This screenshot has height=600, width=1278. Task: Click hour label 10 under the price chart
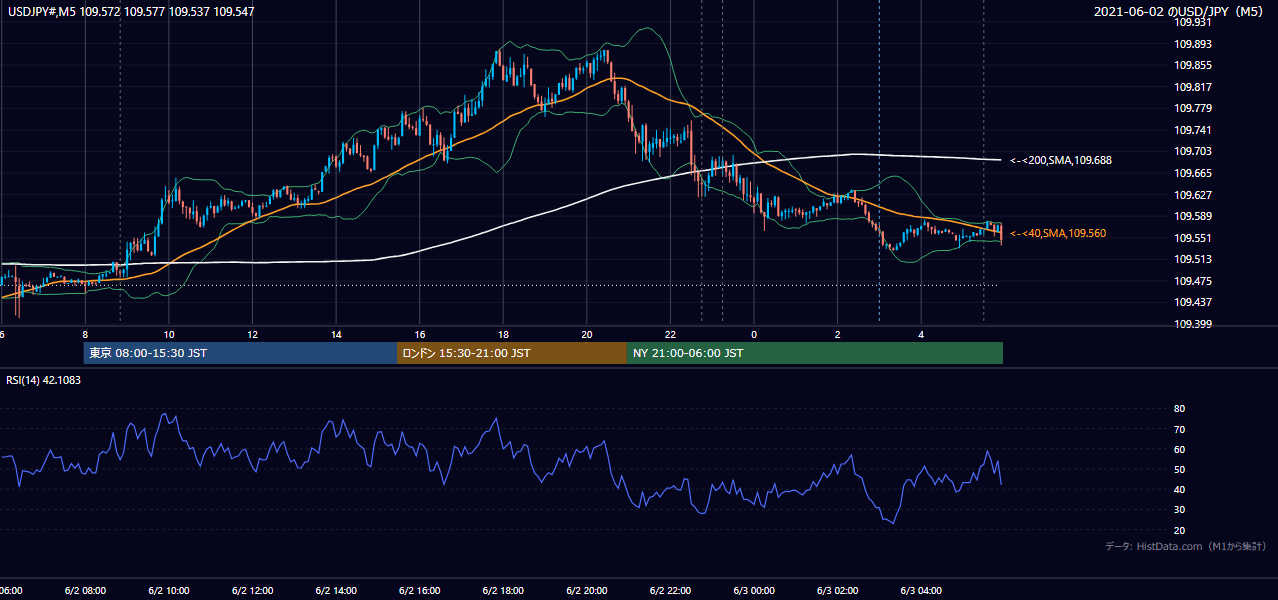click(x=169, y=334)
